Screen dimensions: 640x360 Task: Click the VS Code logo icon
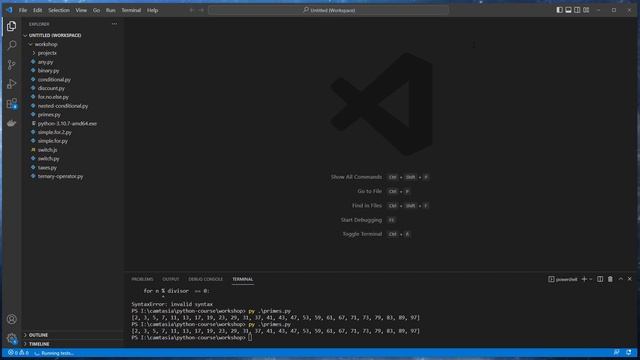point(9,10)
